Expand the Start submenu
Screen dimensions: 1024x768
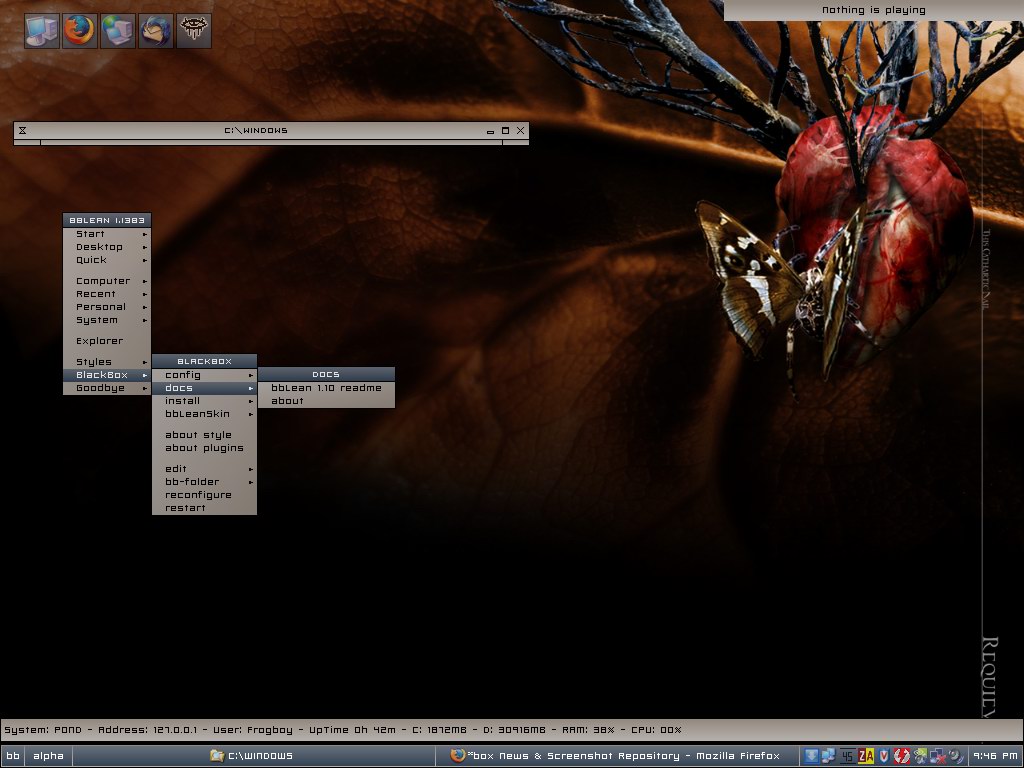pyautogui.click(x=107, y=234)
